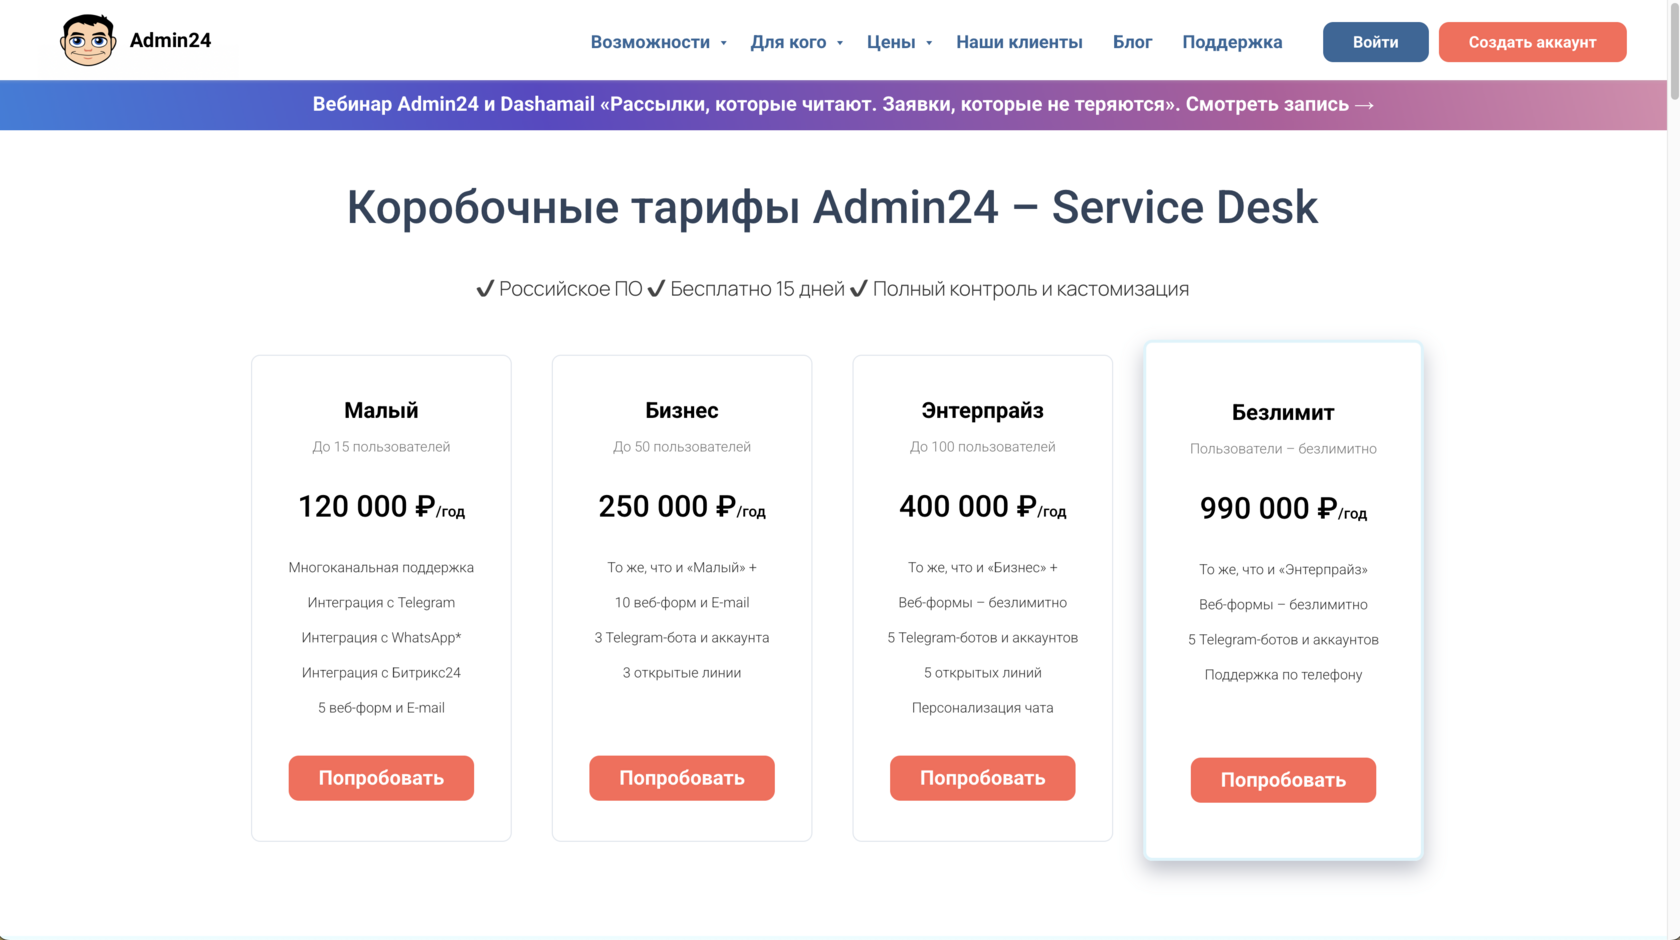Expand the Цены dropdown arrow

[929, 43]
